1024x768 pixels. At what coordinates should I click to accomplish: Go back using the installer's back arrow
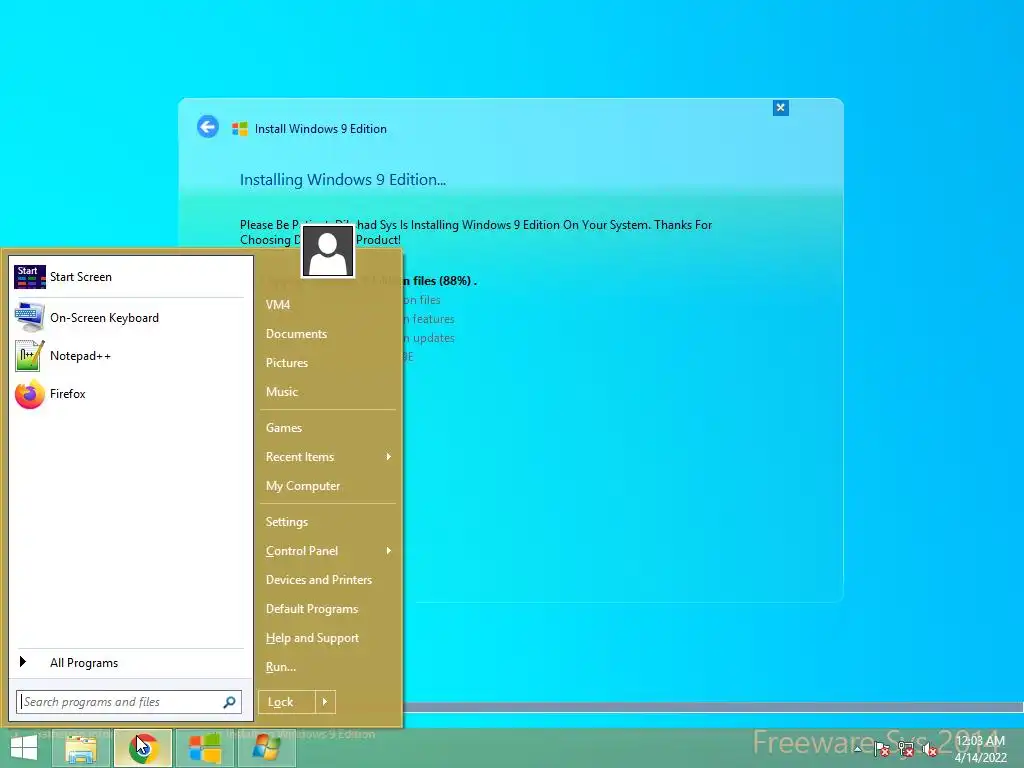pyautogui.click(x=208, y=127)
